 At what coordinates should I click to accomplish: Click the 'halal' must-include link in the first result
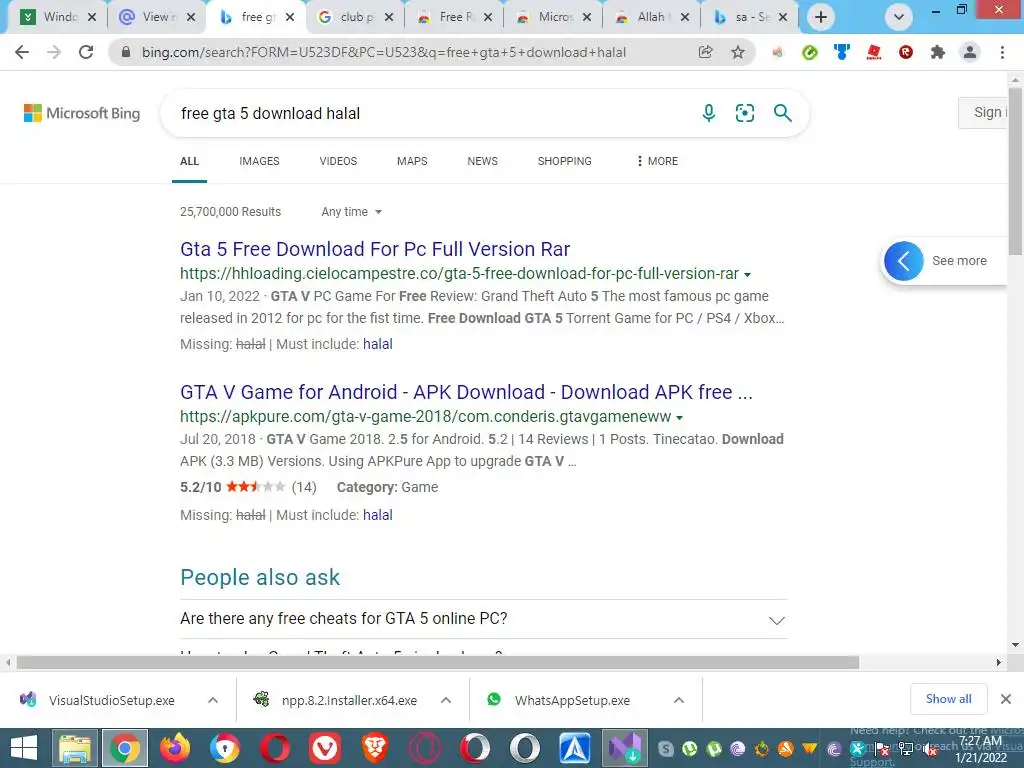tap(377, 344)
